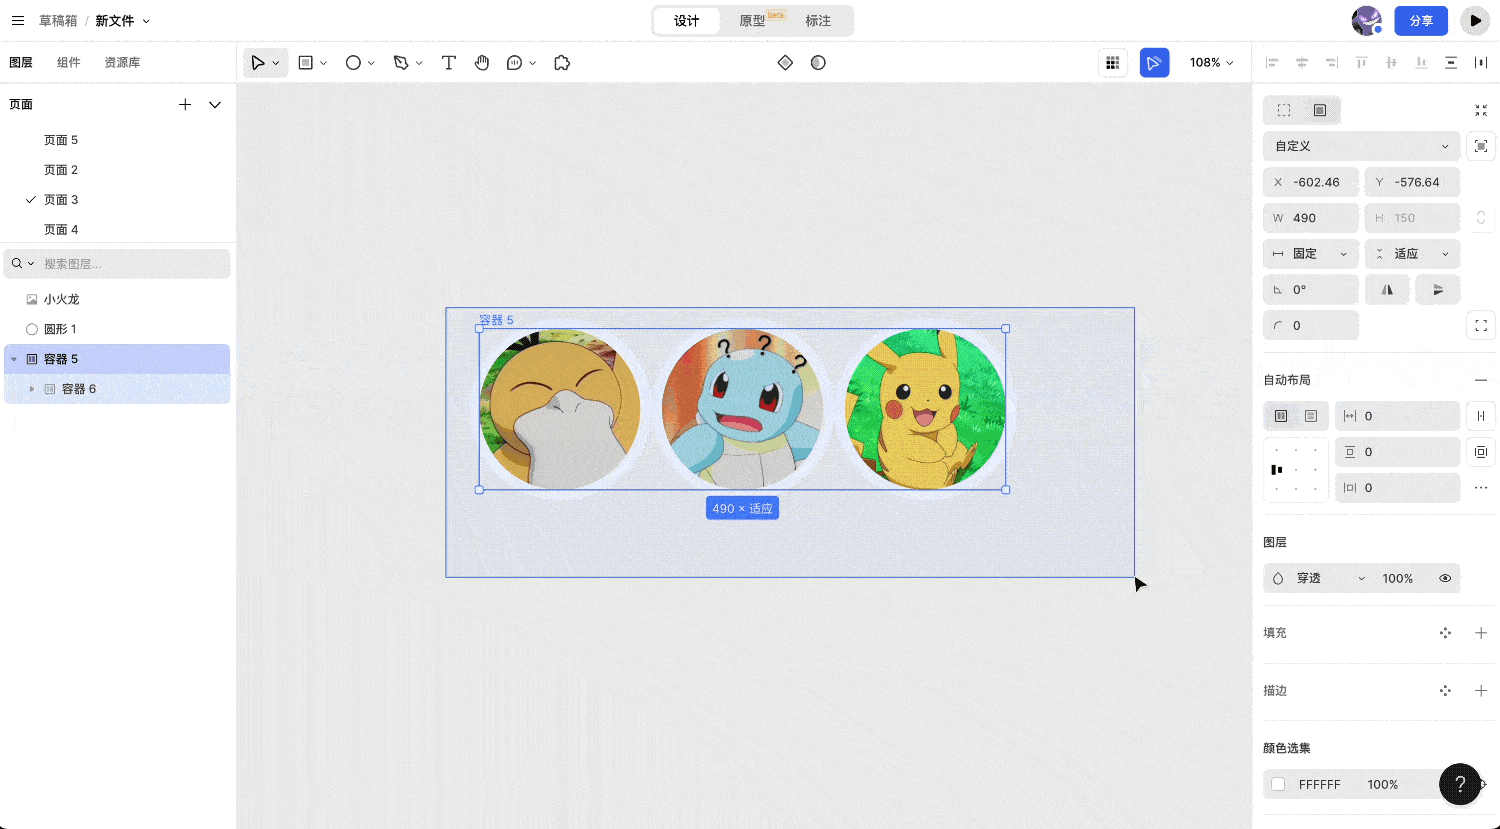1500x829 pixels.
Task: Open the grid apps icon in toolbar
Action: tap(1112, 63)
